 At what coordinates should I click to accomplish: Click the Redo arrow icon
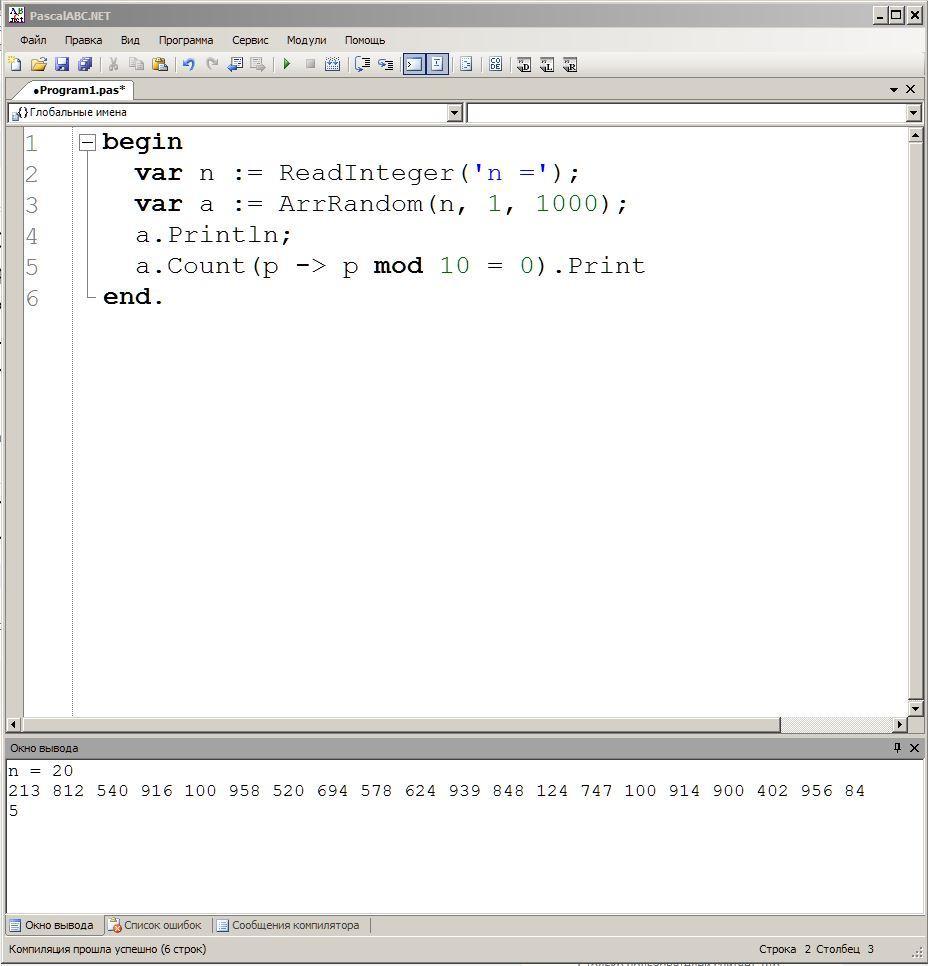(x=212, y=64)
